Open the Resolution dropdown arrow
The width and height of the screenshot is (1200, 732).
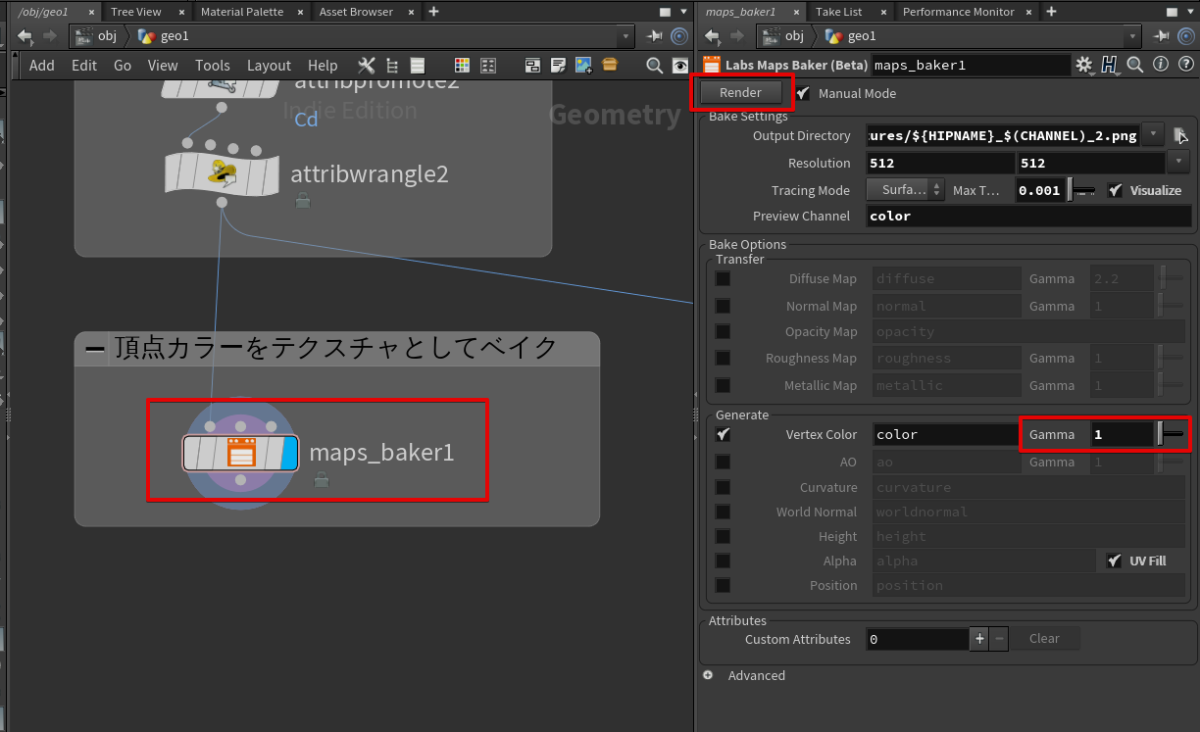[x=1180, y=162]
